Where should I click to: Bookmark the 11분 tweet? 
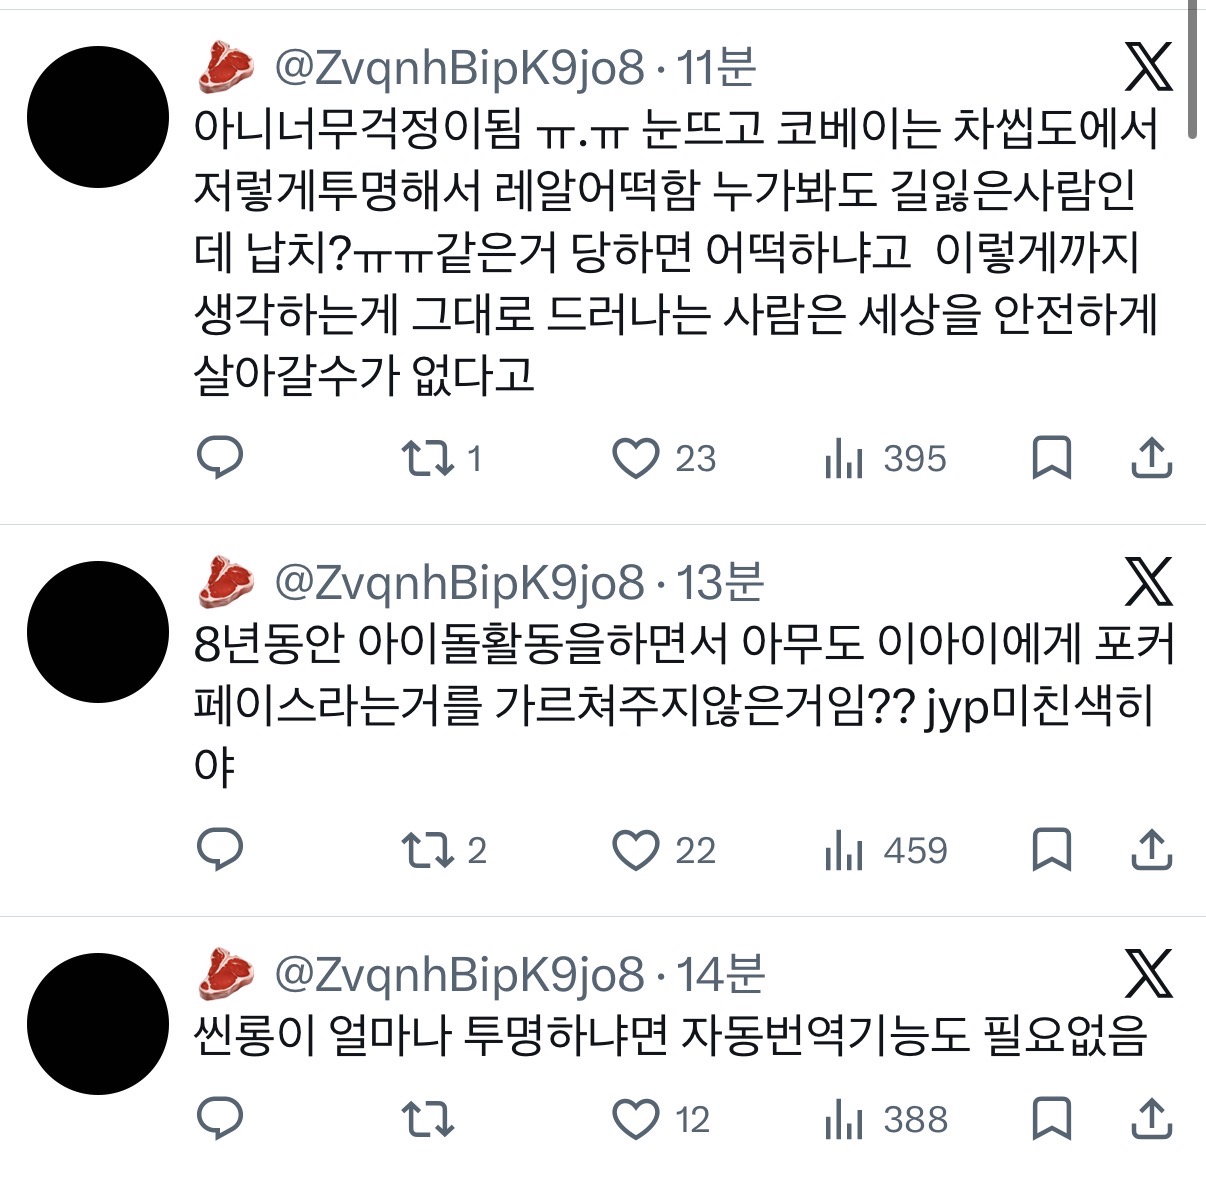(1052, 458)
